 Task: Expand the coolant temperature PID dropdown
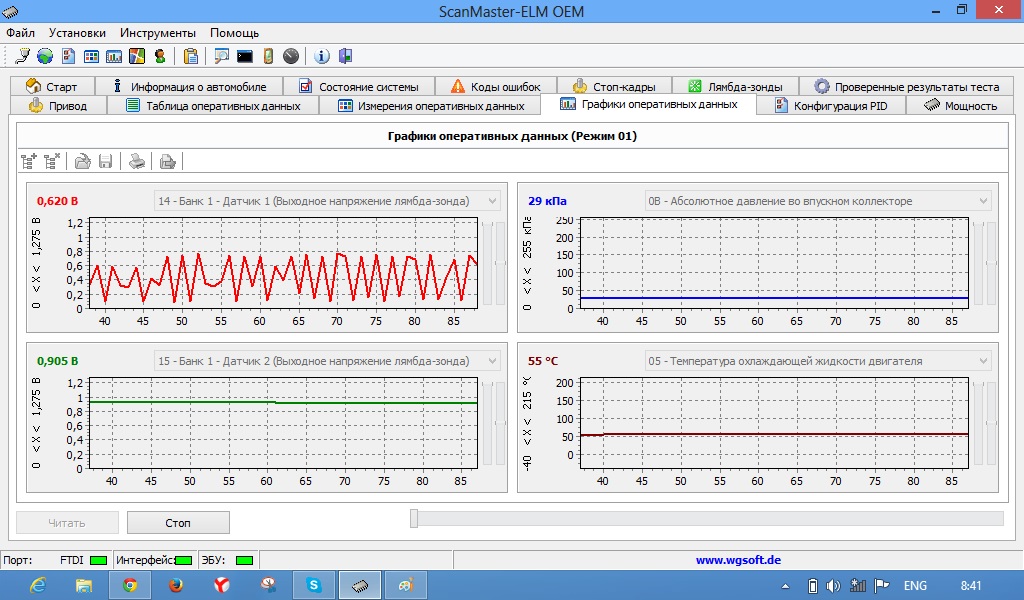(982, 361)
